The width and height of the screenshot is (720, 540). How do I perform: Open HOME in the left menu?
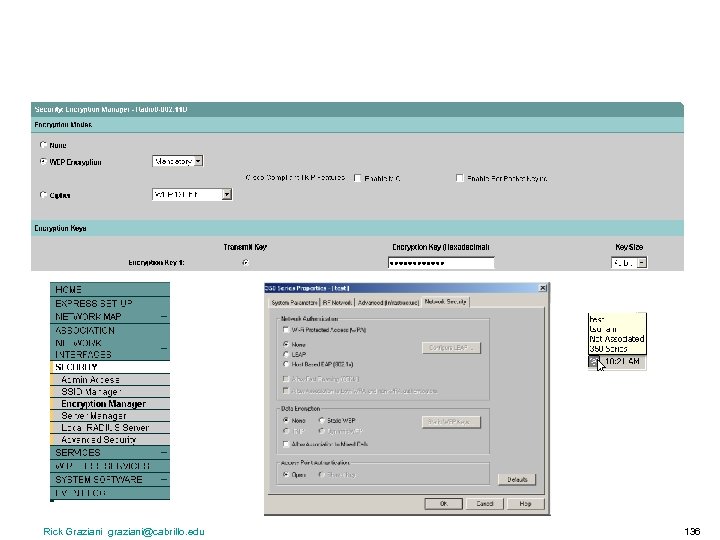pos(110,289)
